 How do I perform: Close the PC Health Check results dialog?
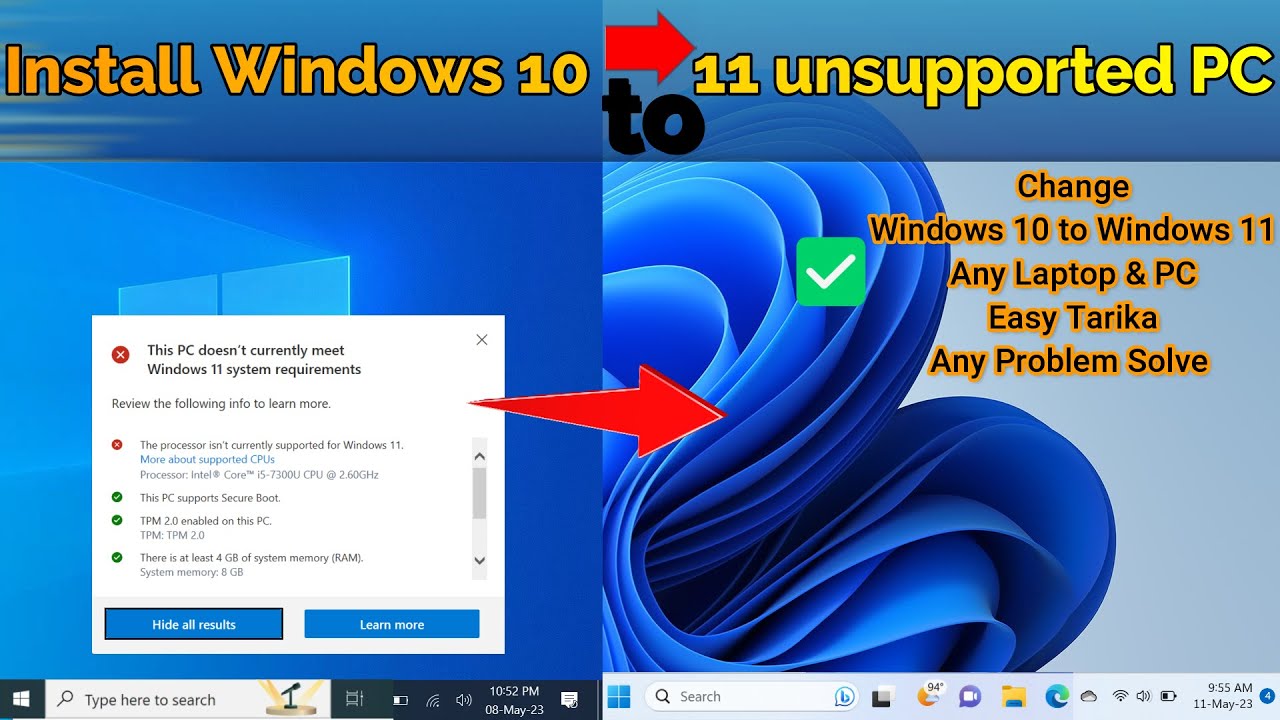point(482,340)
